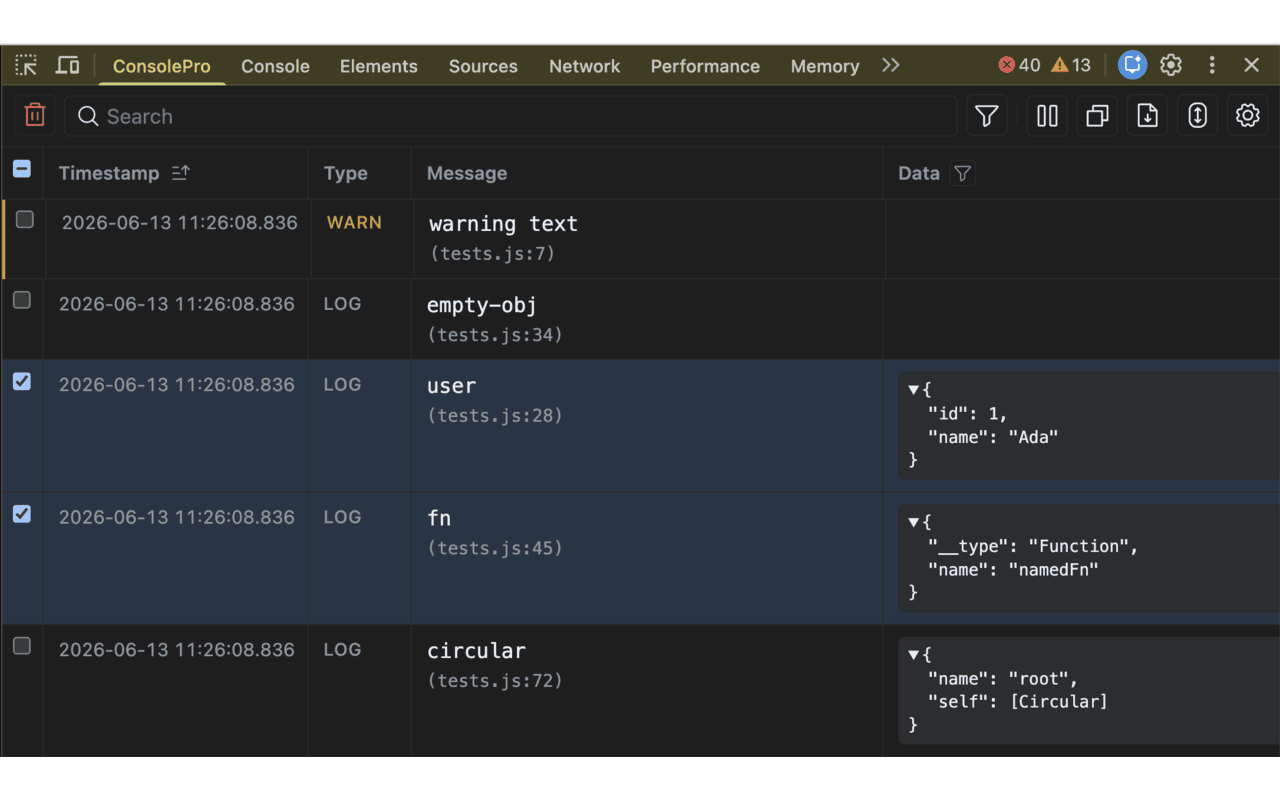
Task: Click the LOG type in circular row
Action: [342, 649]
